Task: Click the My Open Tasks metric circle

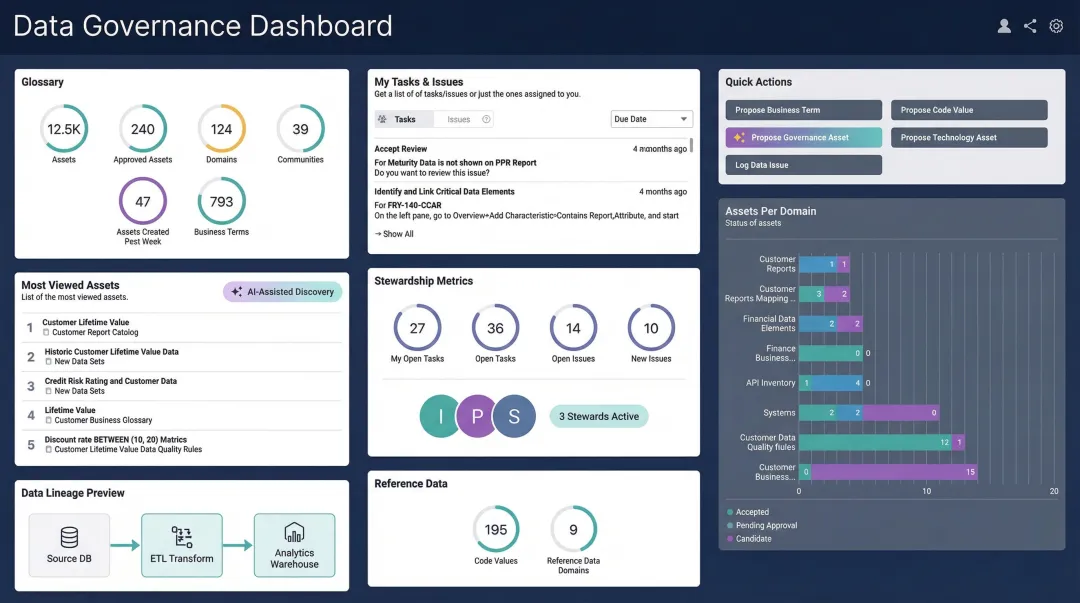Action: [417, 328]
